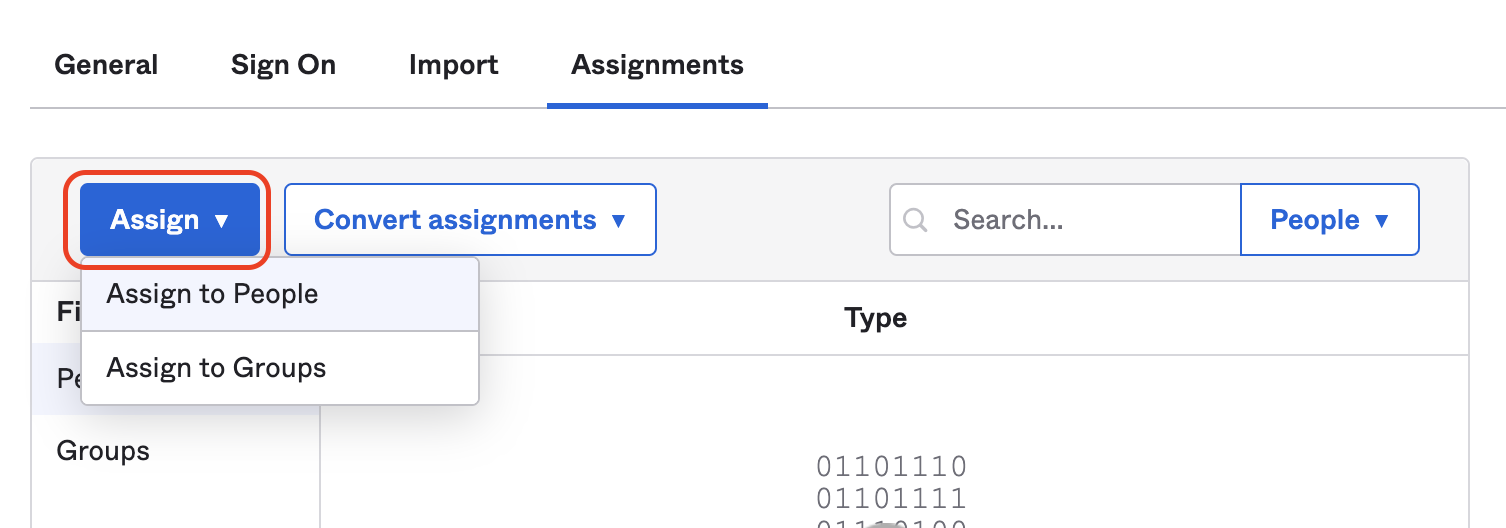The image size is (1506, 528).
Task: Click the Type column header
Action: click(875, 319)
